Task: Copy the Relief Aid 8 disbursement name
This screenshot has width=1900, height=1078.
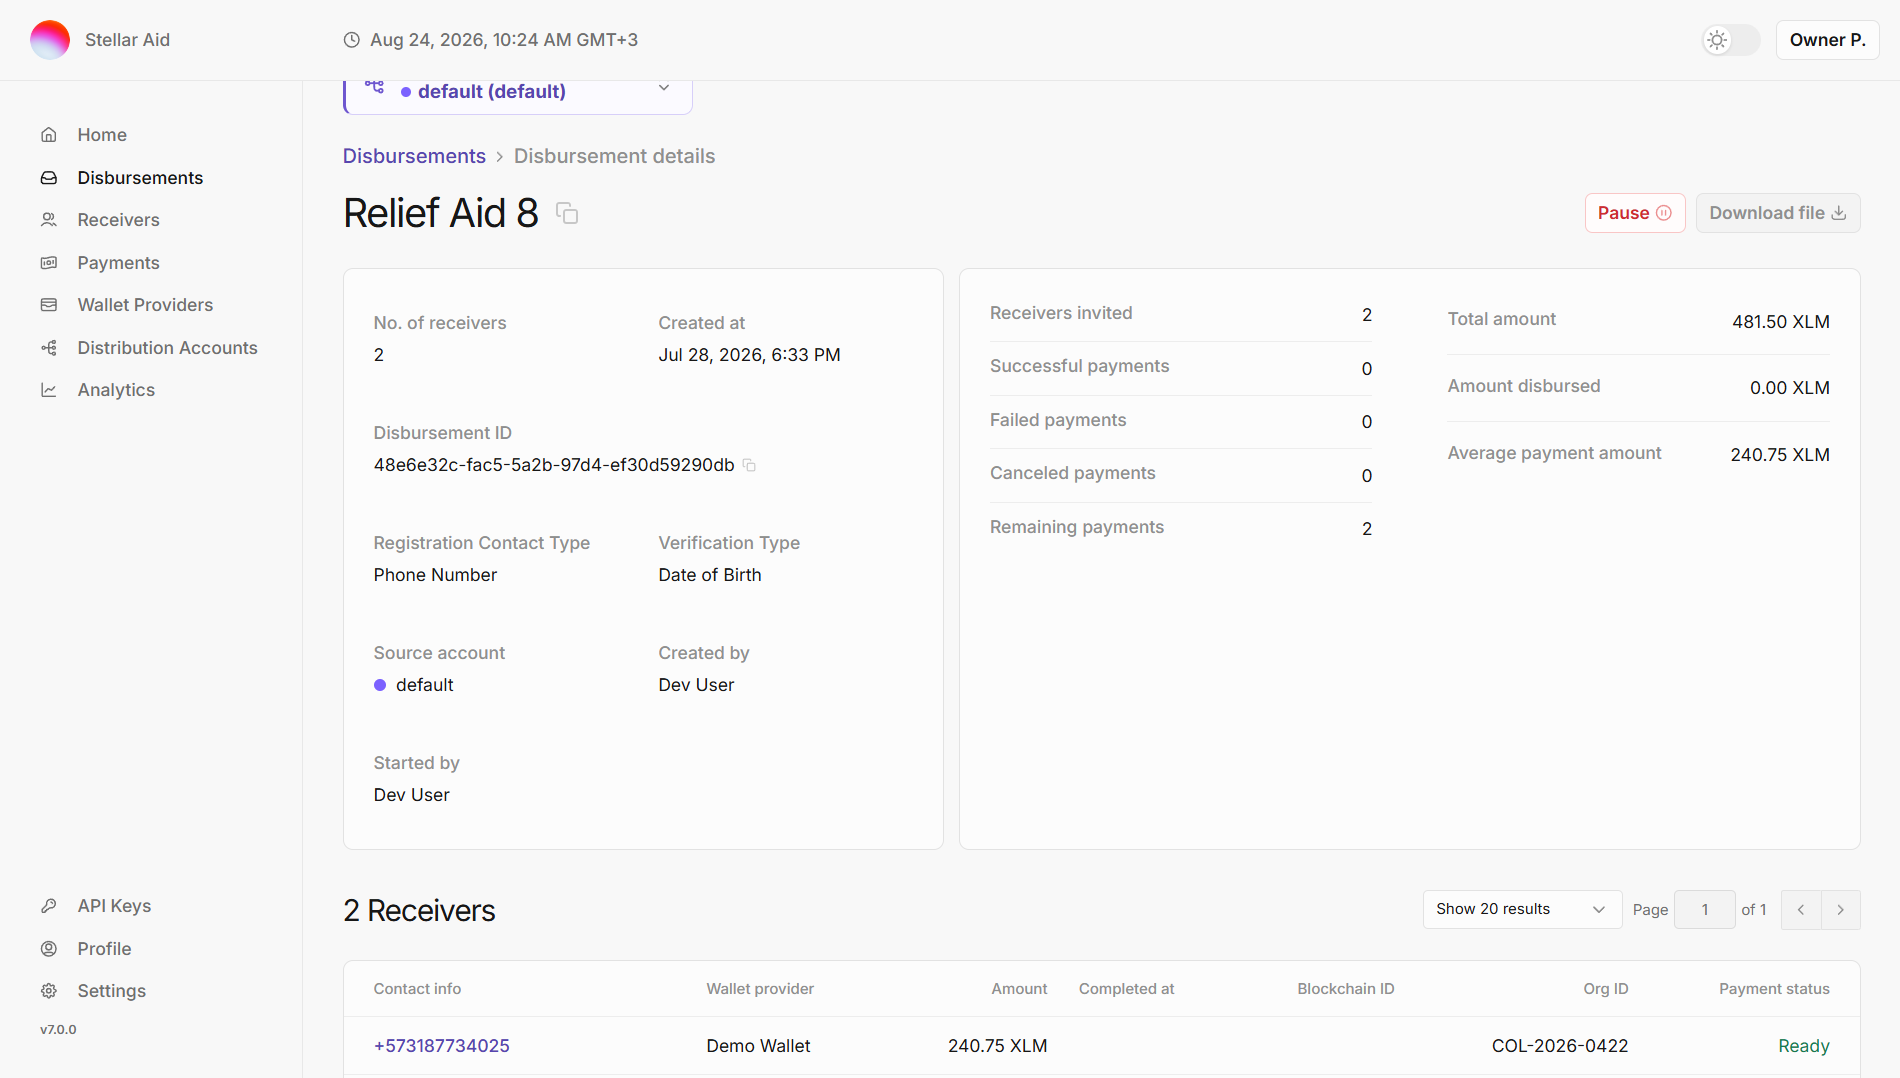Action: pos(567,213)
